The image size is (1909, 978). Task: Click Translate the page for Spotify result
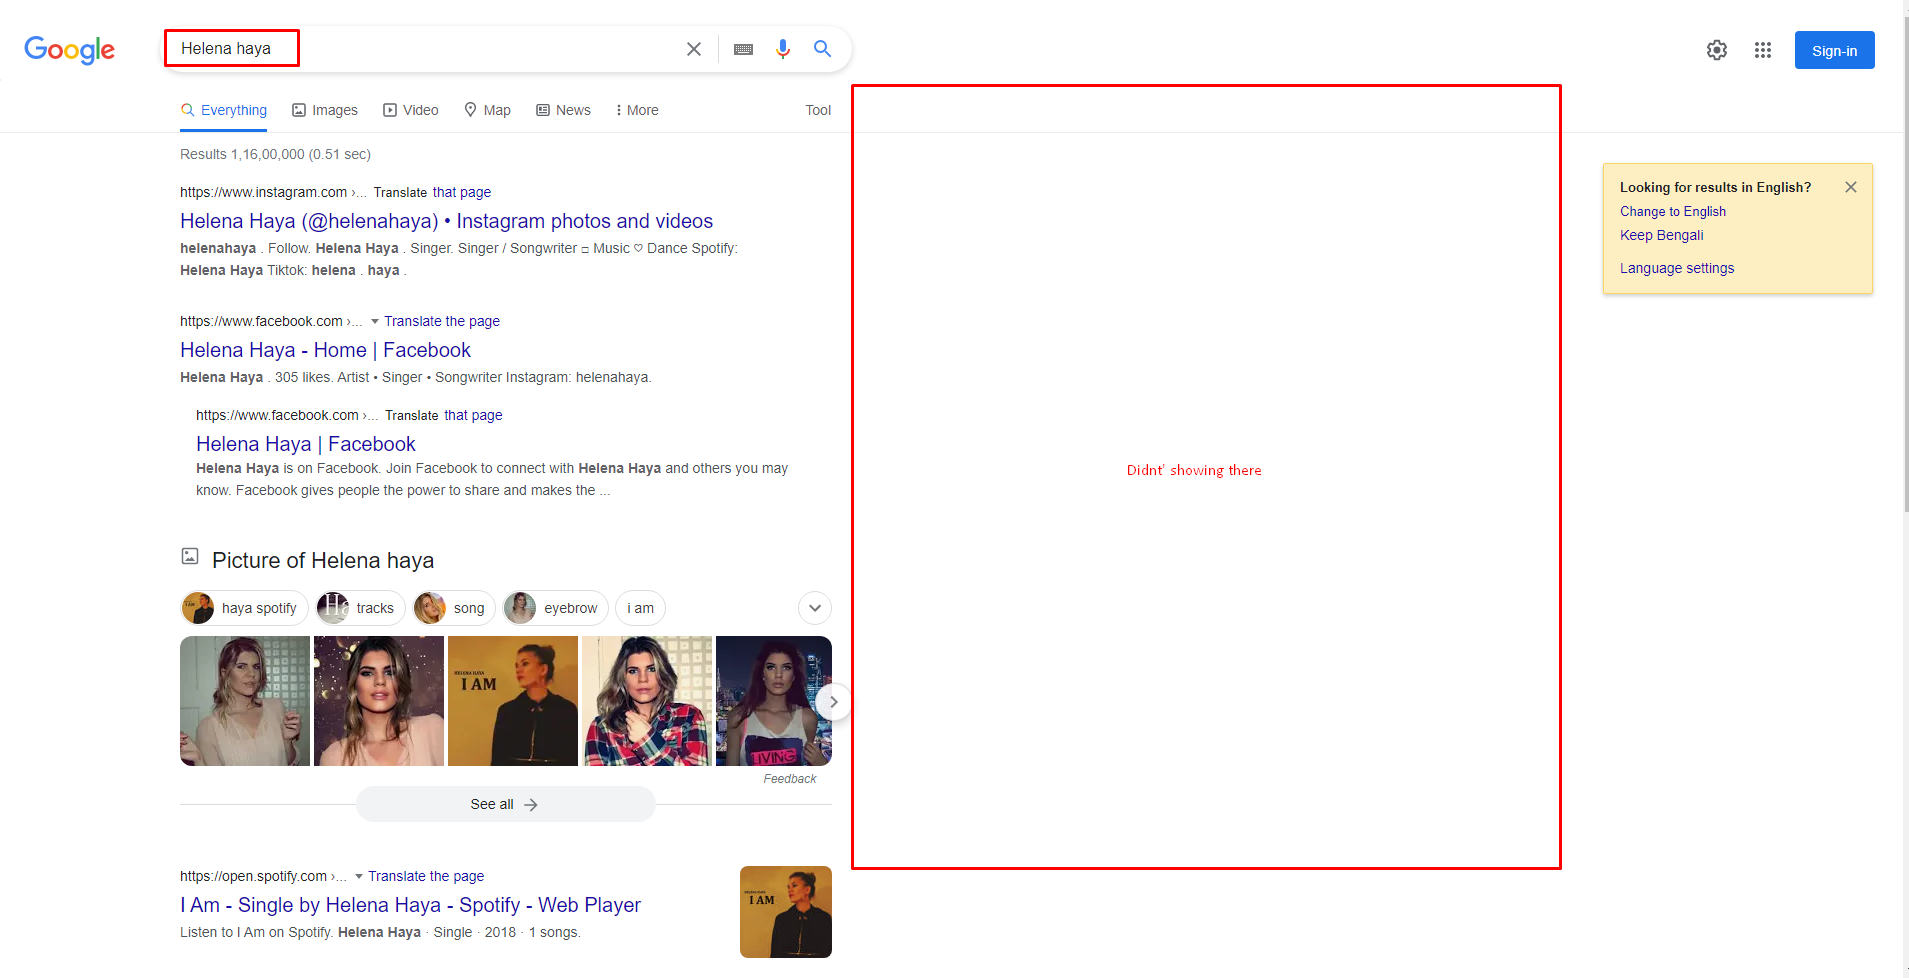click(x=426, y=876)
